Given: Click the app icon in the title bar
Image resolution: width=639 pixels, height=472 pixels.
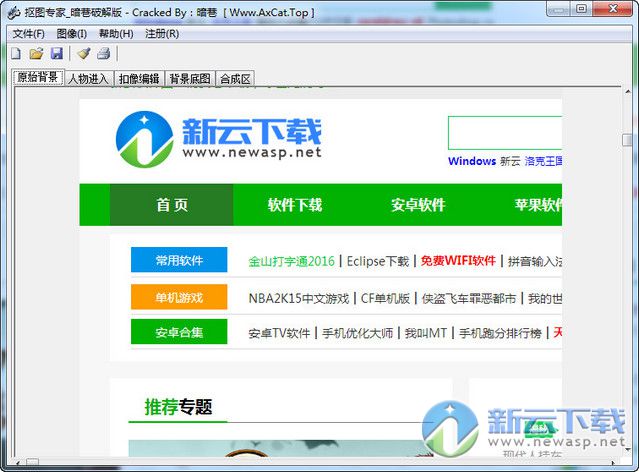Looking at the screenshot, I should (x=14, y=13).
